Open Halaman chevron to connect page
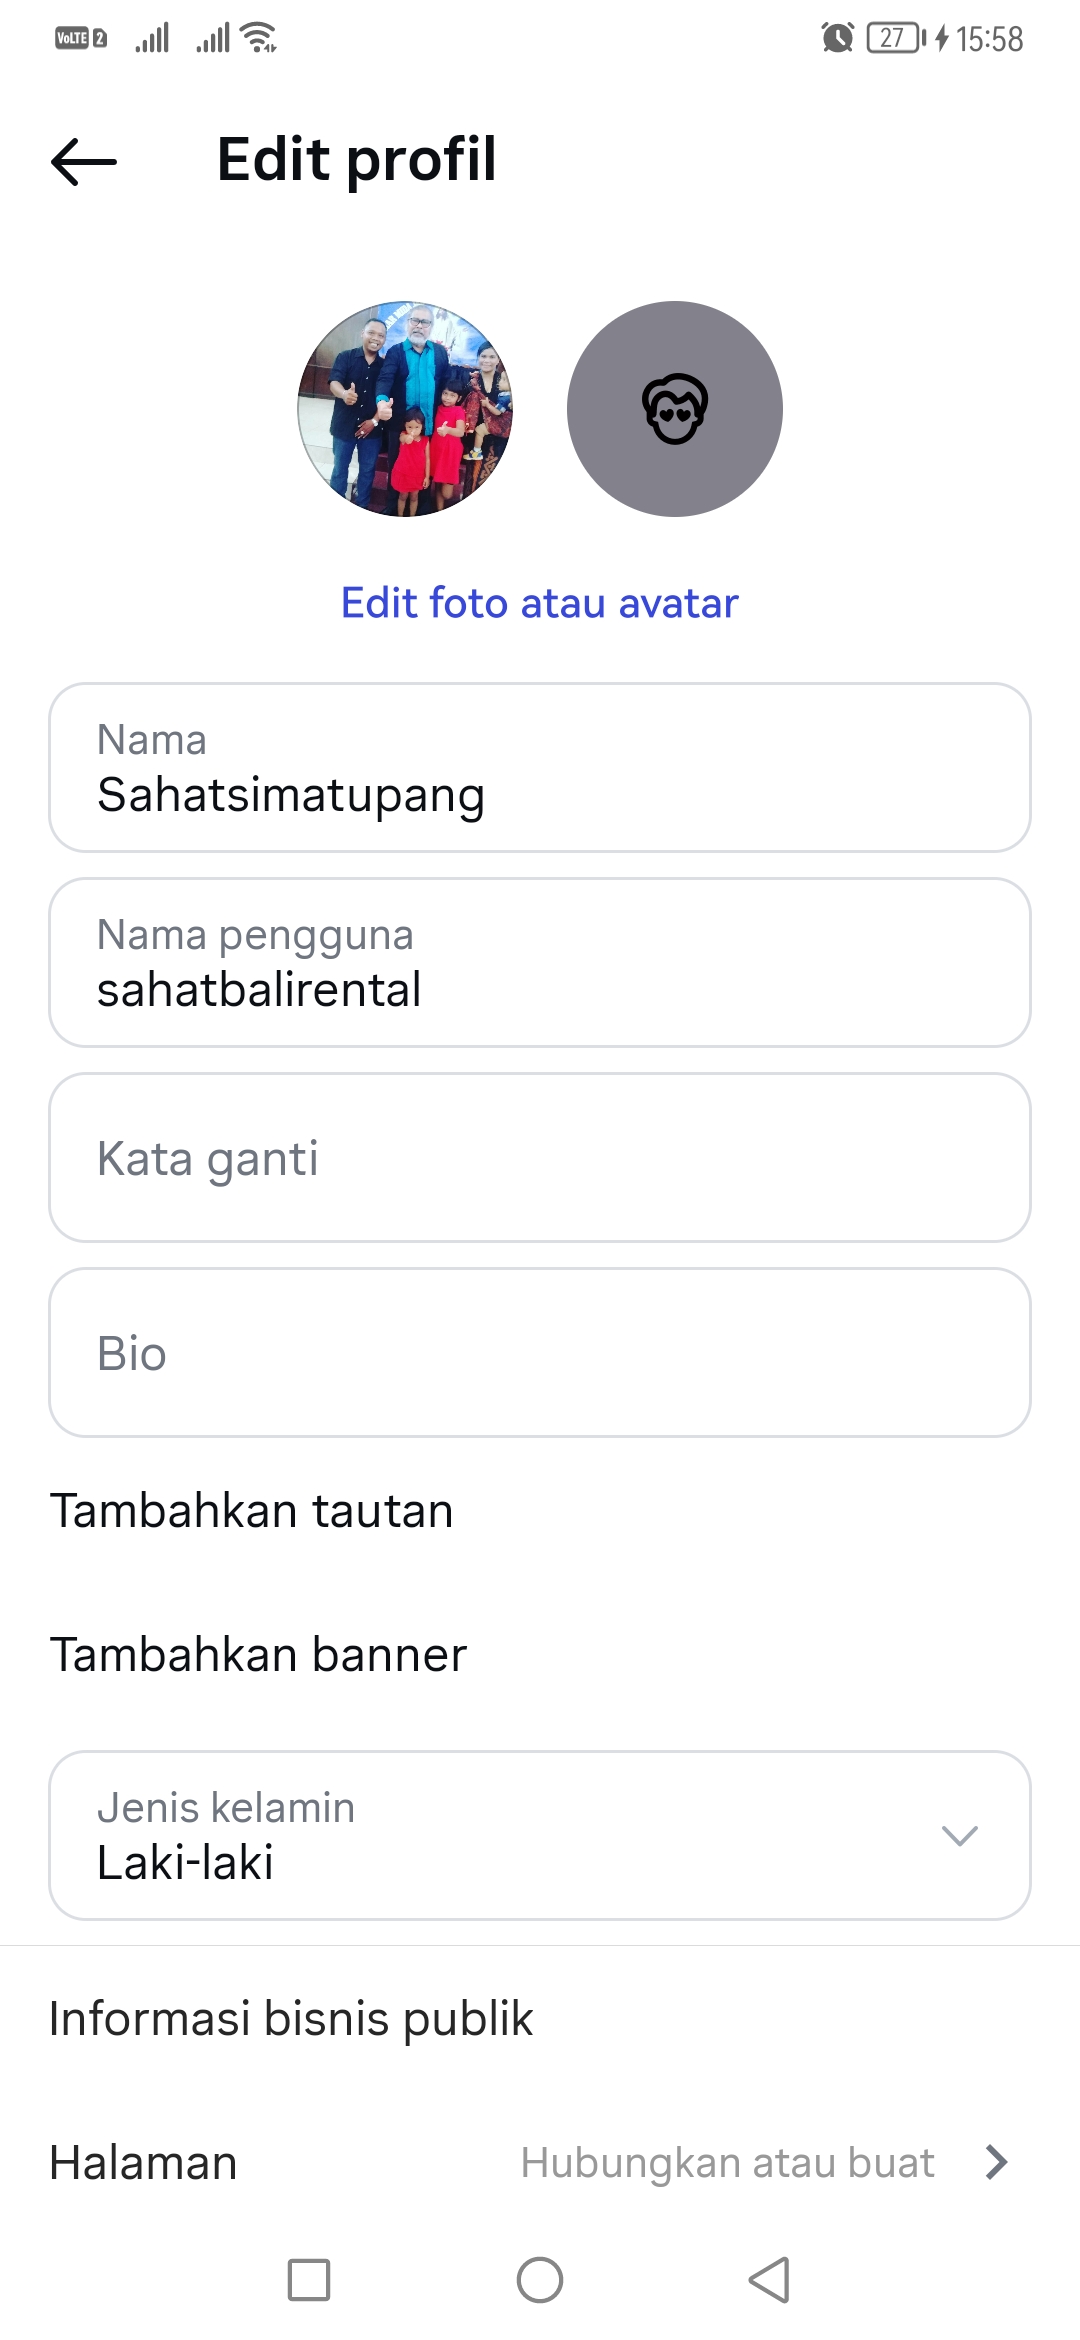 pos(996,2162)
